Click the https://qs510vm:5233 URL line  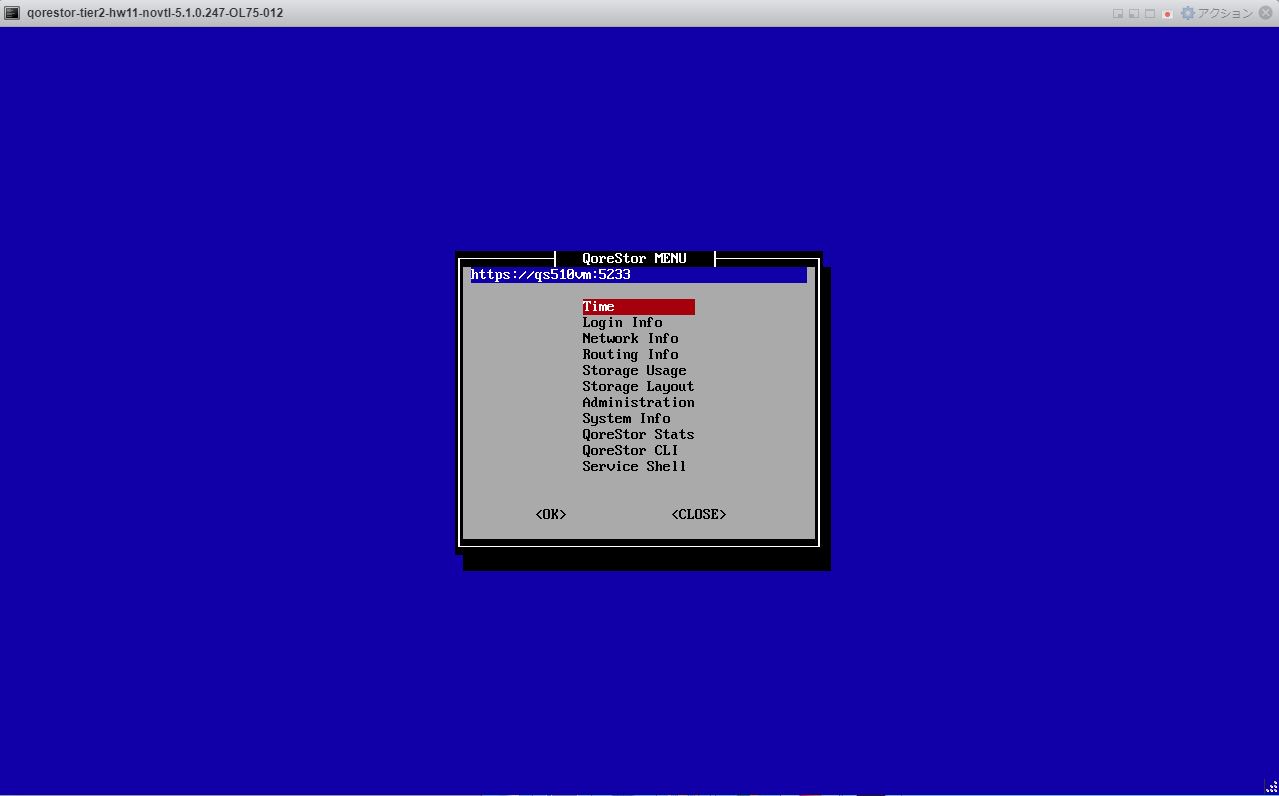[638, 275]
